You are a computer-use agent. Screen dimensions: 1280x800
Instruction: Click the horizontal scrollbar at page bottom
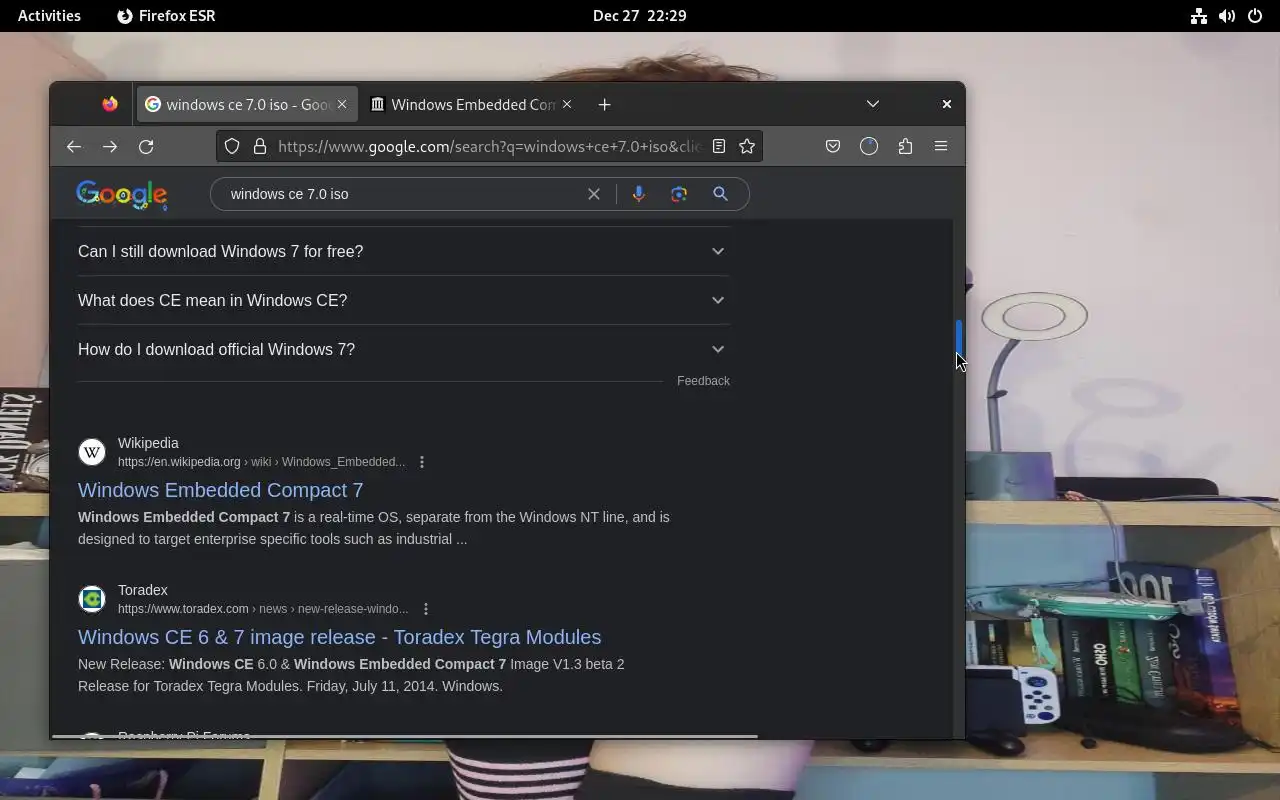(x=405, y=737)
